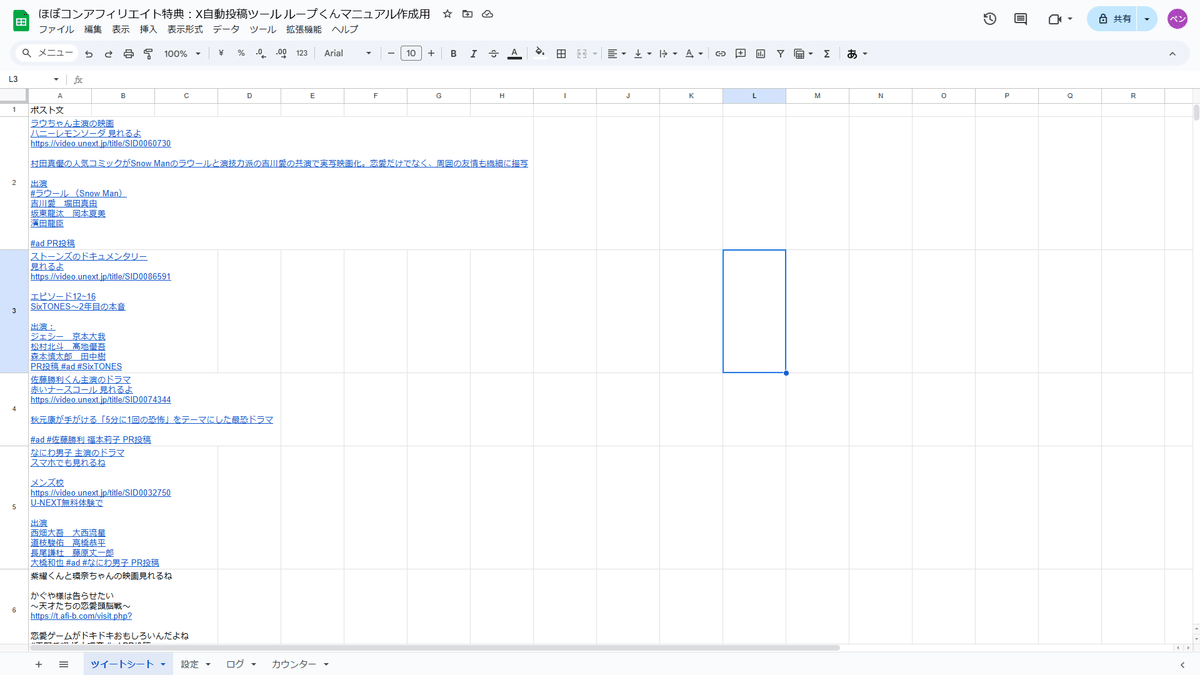Select the ツイートシート sheet tab
The width and height of the screenshot is (1200, 675).
[127, 664]
